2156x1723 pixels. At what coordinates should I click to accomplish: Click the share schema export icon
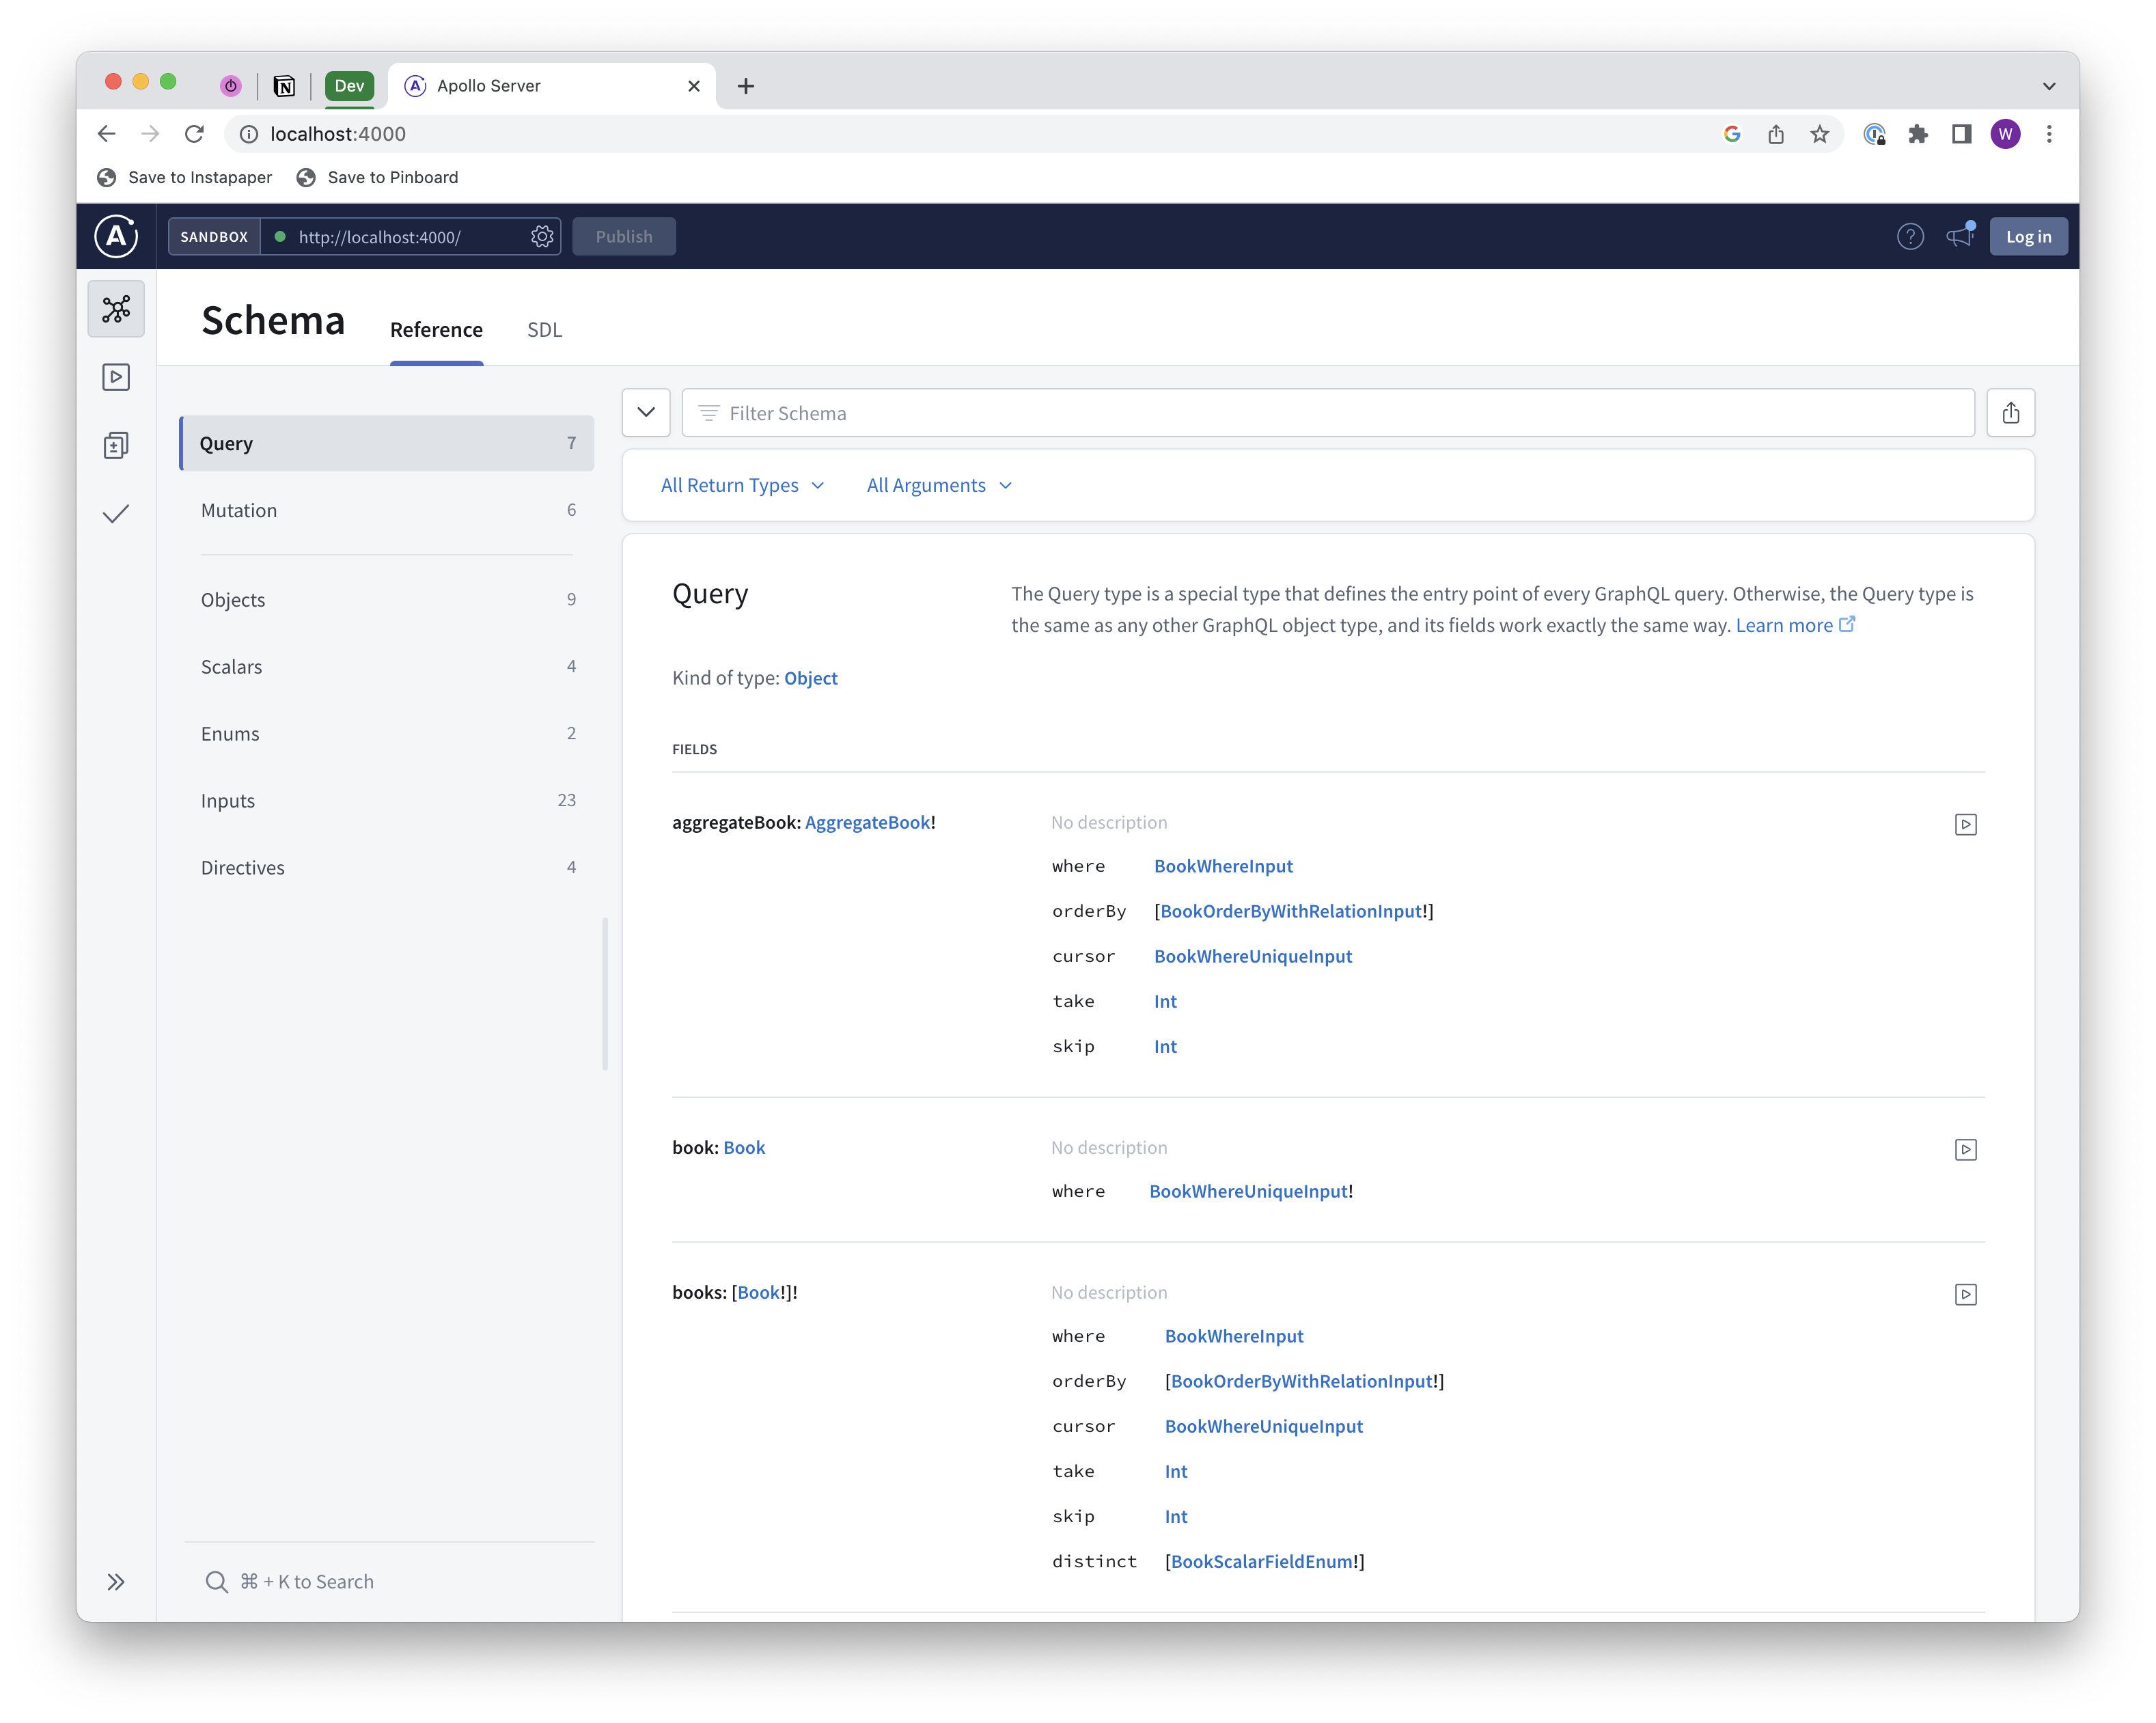click(2010, 413)
